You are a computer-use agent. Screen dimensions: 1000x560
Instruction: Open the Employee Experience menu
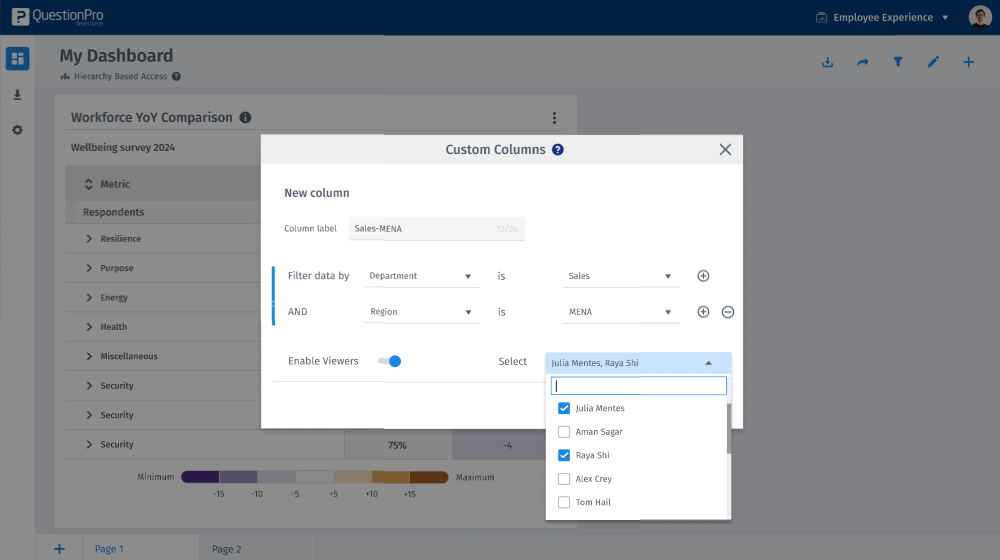click(882, 17)
